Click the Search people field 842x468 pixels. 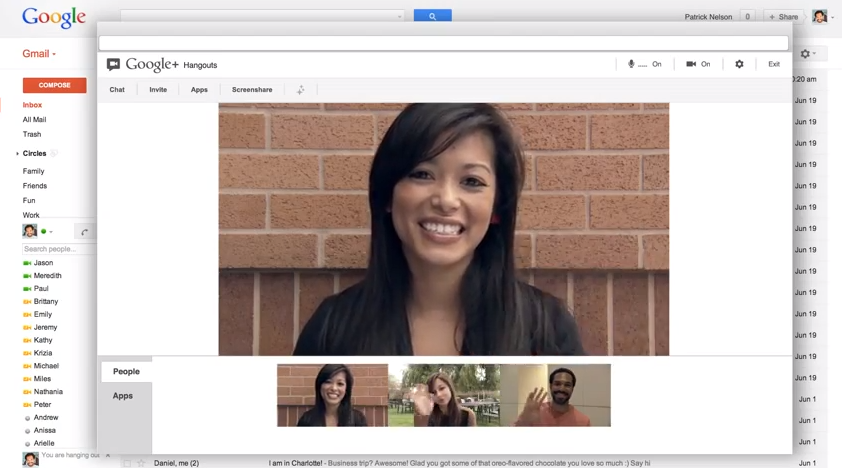[x=59, y=249]
